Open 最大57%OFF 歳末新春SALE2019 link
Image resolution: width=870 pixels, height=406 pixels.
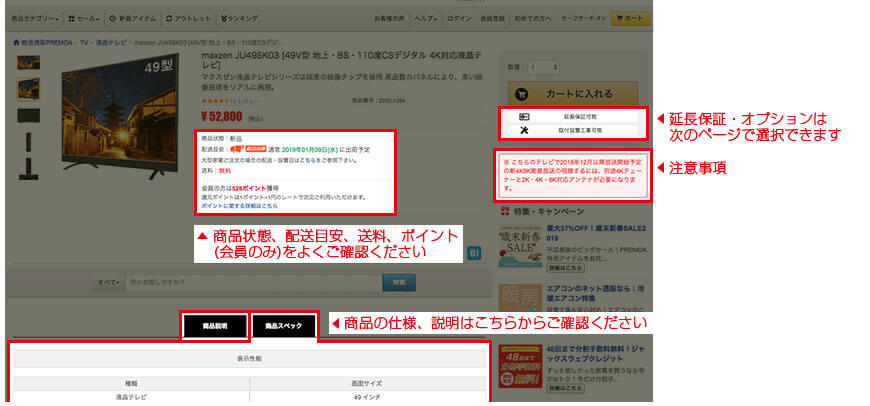pos(596,232)
